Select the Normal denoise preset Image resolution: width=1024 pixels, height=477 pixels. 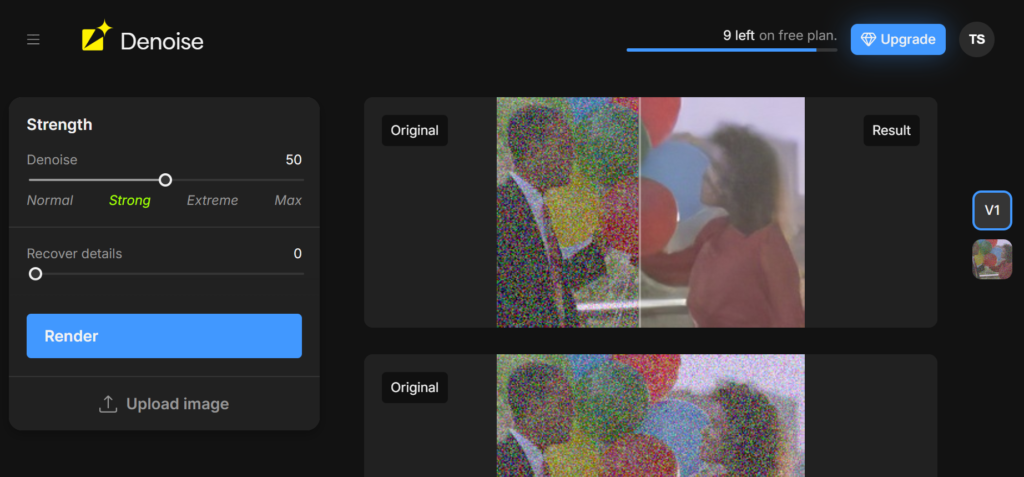coord(50,201)
